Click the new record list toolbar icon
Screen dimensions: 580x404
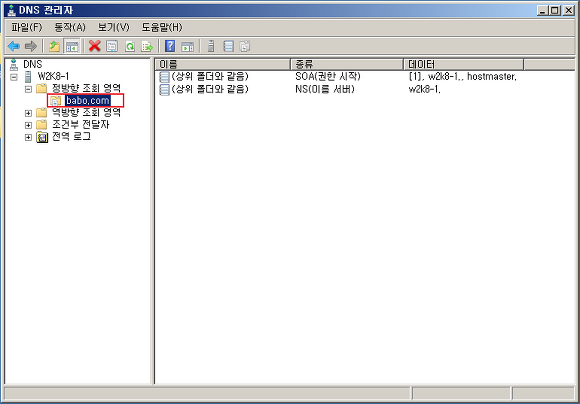coord(229,46)
